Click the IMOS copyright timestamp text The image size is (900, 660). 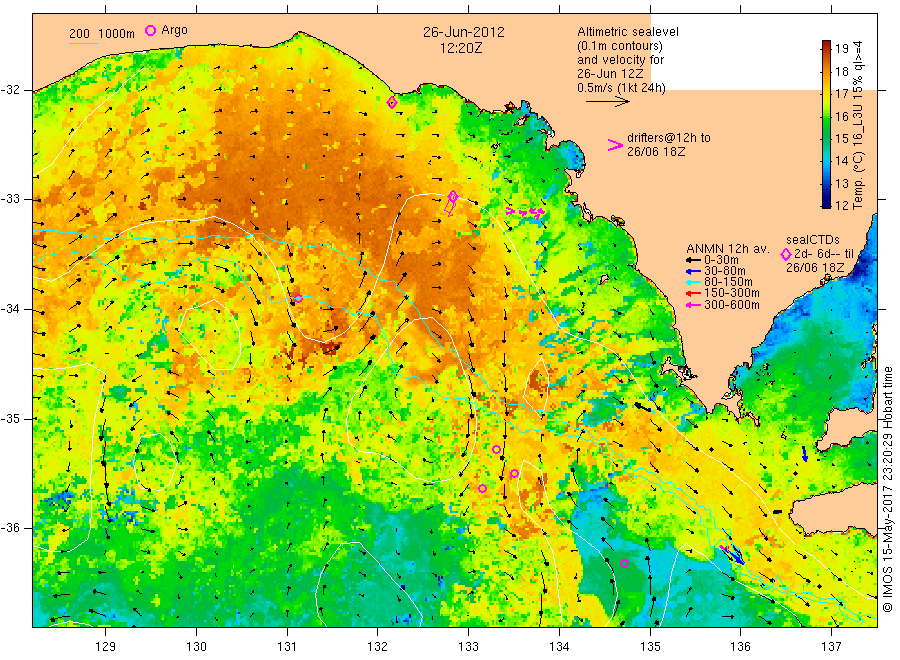coord(887,489)
